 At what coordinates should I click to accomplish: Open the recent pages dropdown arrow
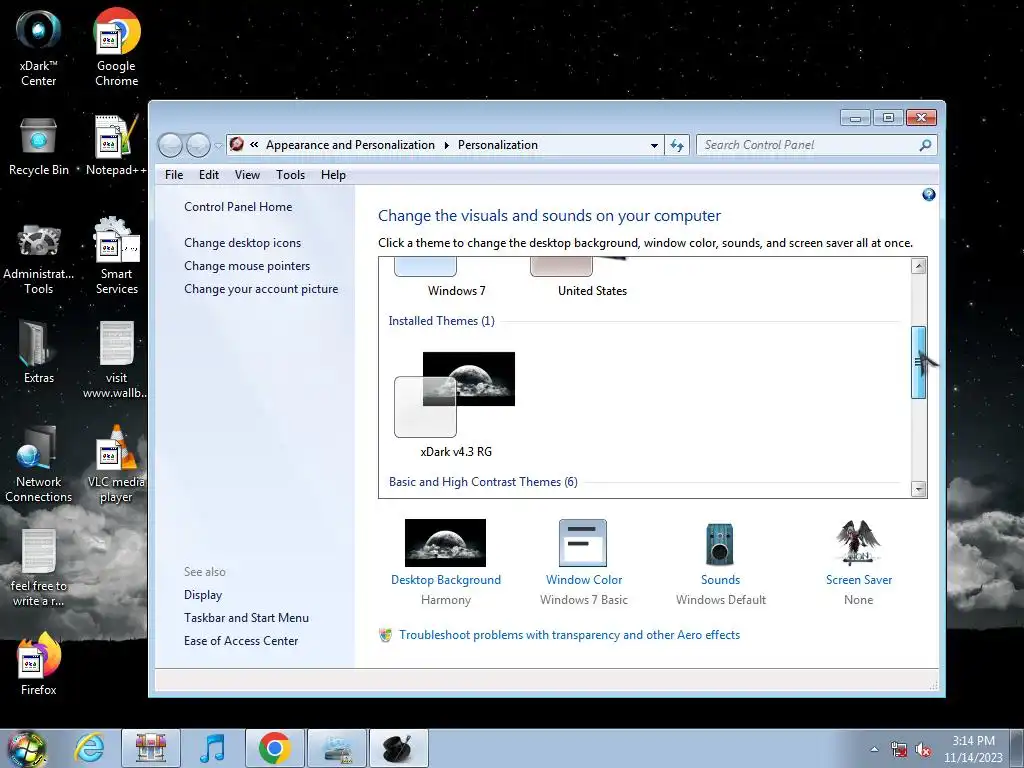(218, 146)
